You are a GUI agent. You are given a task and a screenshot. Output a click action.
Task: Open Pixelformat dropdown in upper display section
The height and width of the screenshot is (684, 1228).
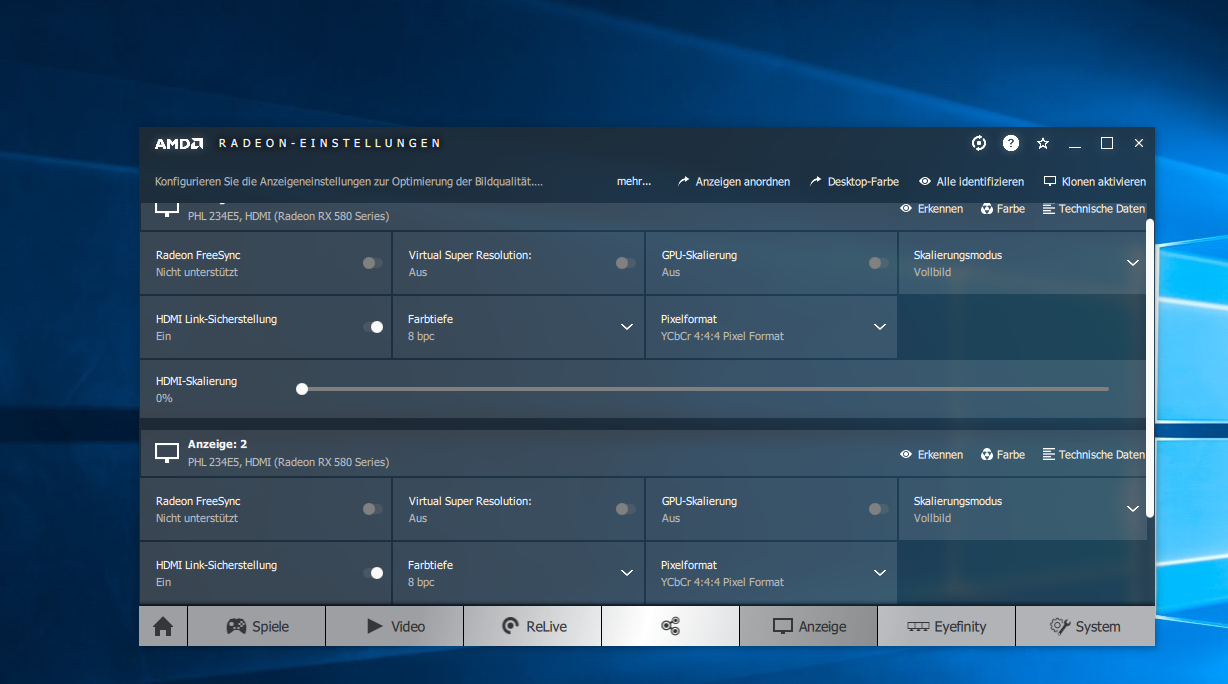(880, 327)
